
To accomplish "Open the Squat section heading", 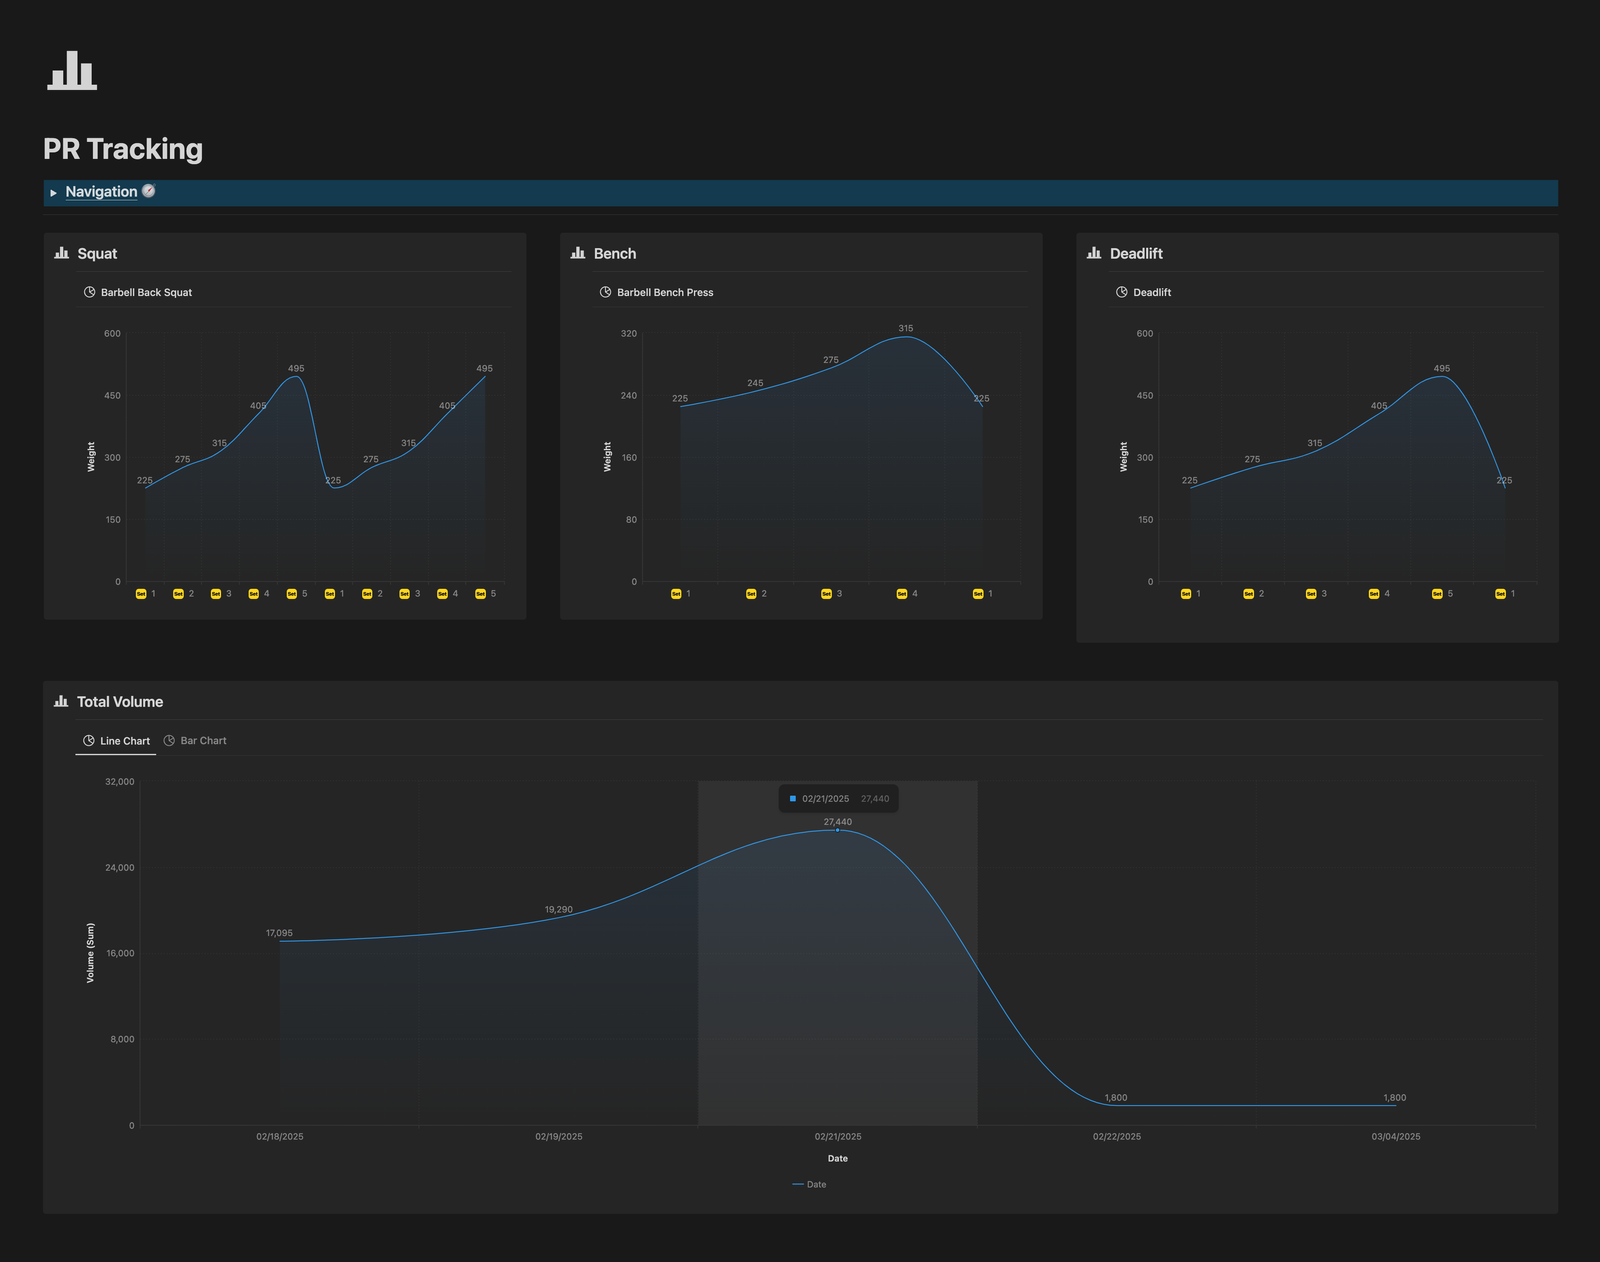I will click(97, 254).
